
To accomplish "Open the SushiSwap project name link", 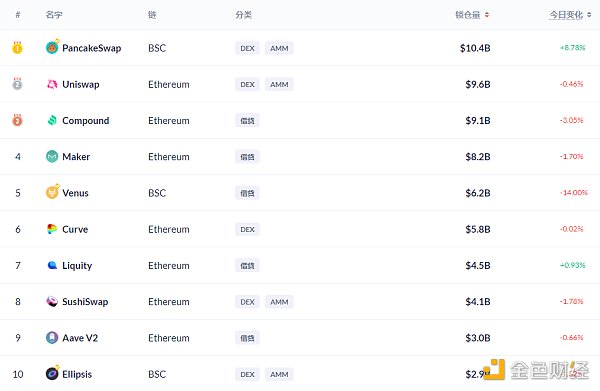I will [85, 302].
